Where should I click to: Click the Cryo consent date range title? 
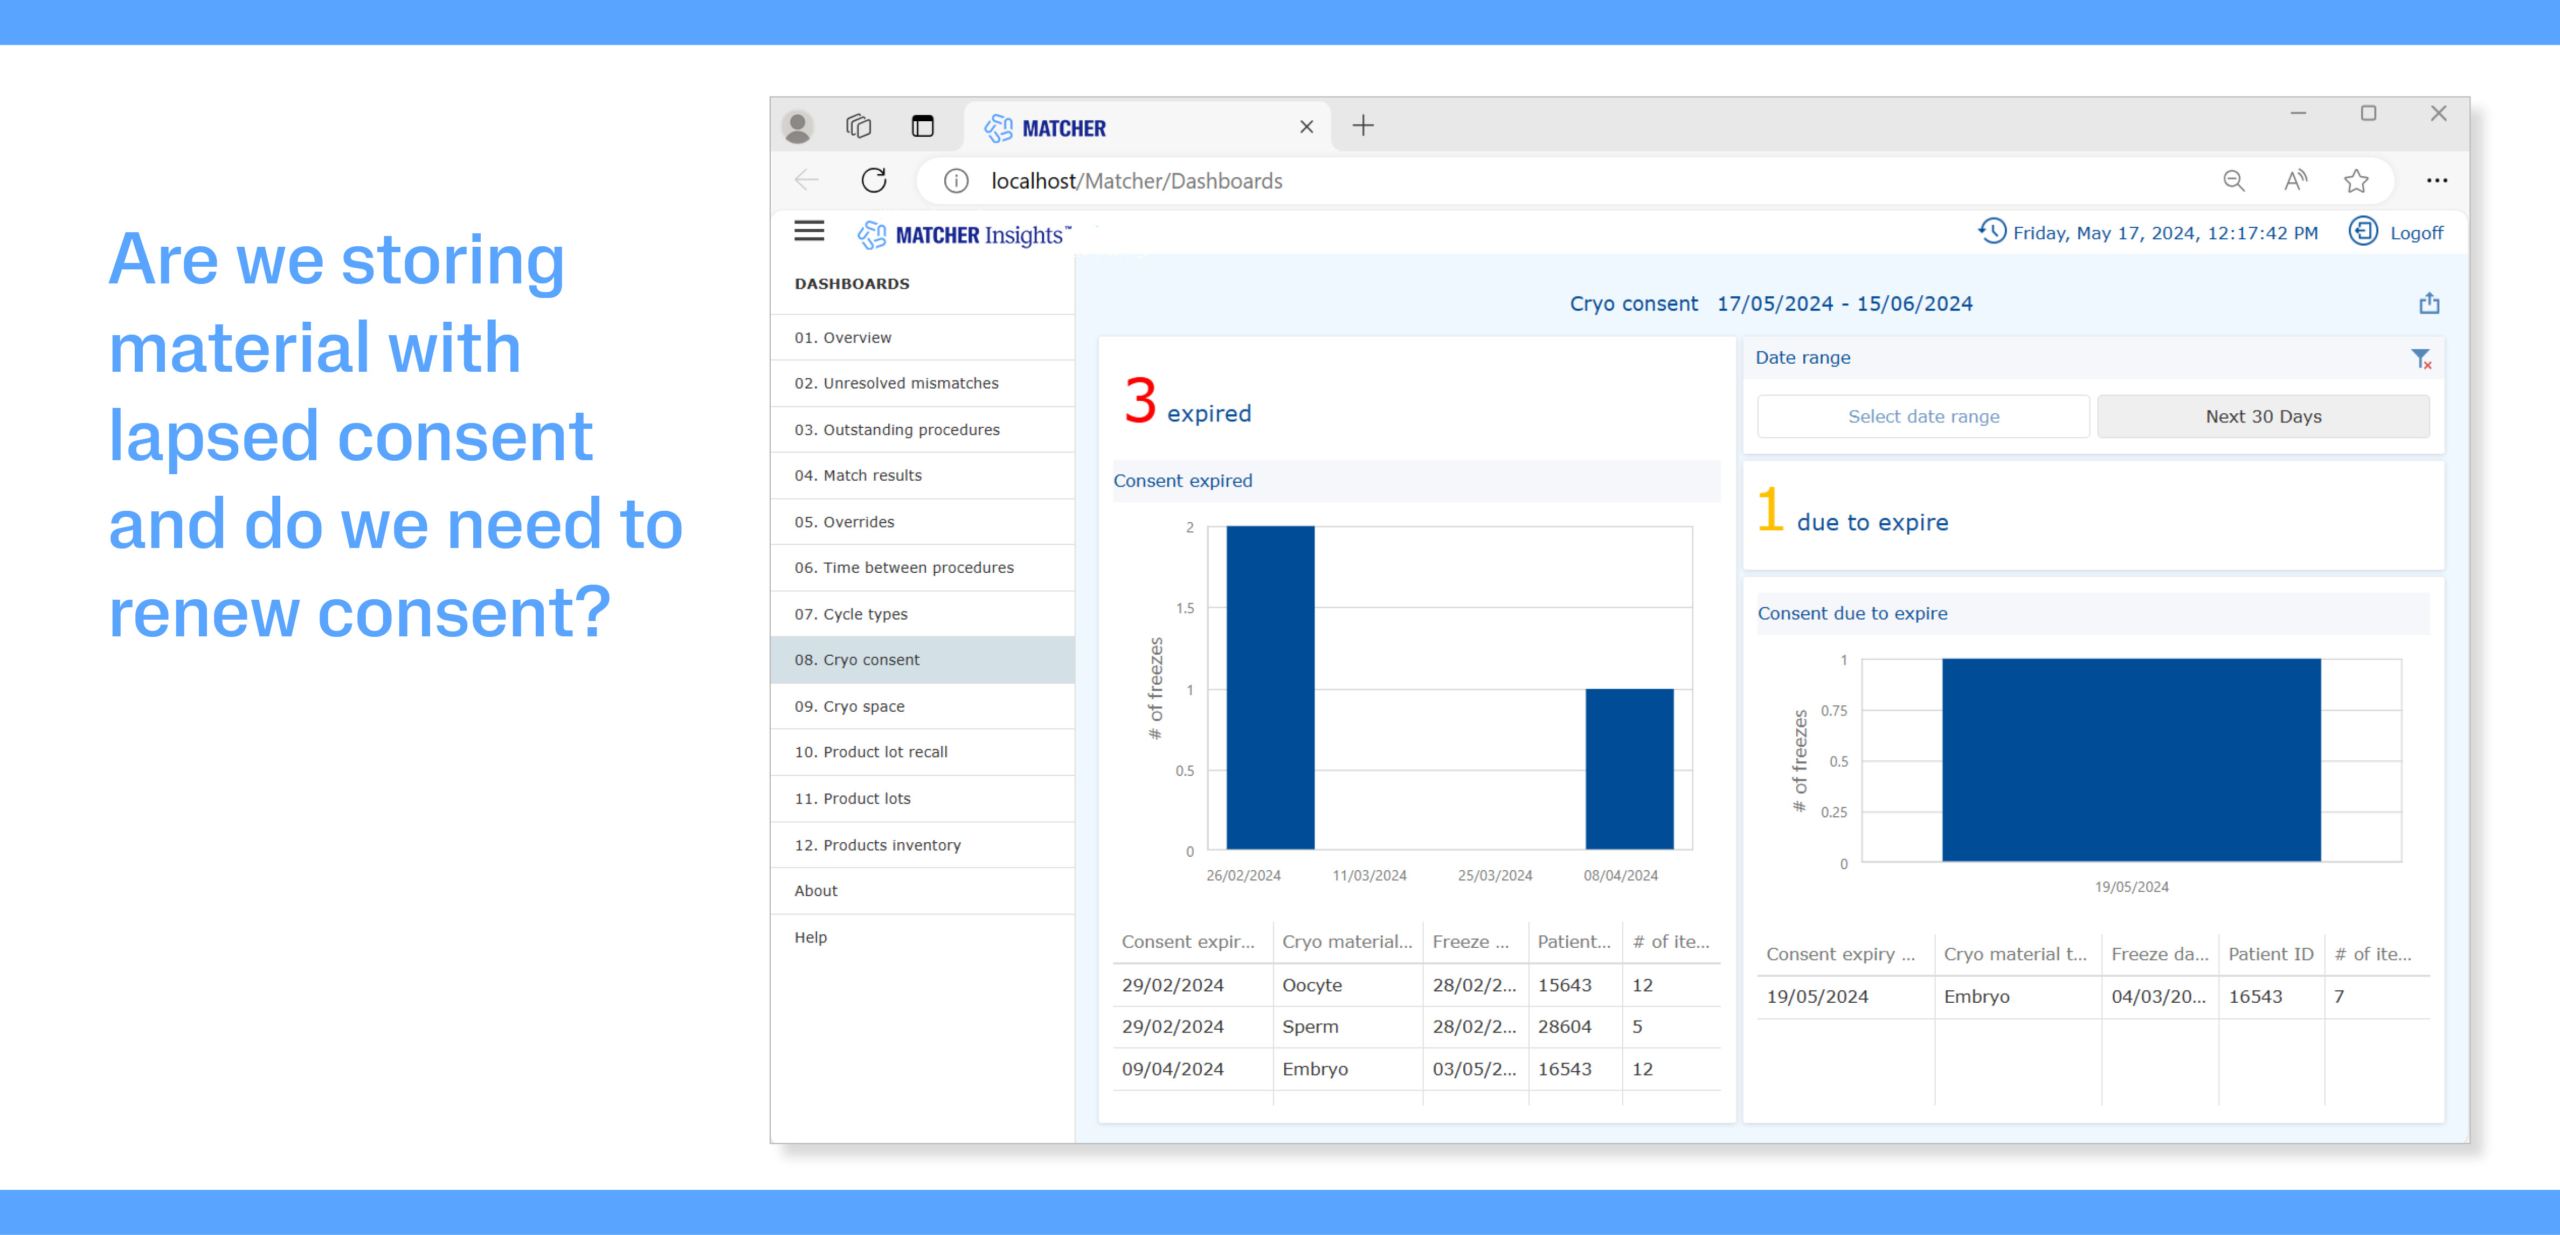point(1771,304)
